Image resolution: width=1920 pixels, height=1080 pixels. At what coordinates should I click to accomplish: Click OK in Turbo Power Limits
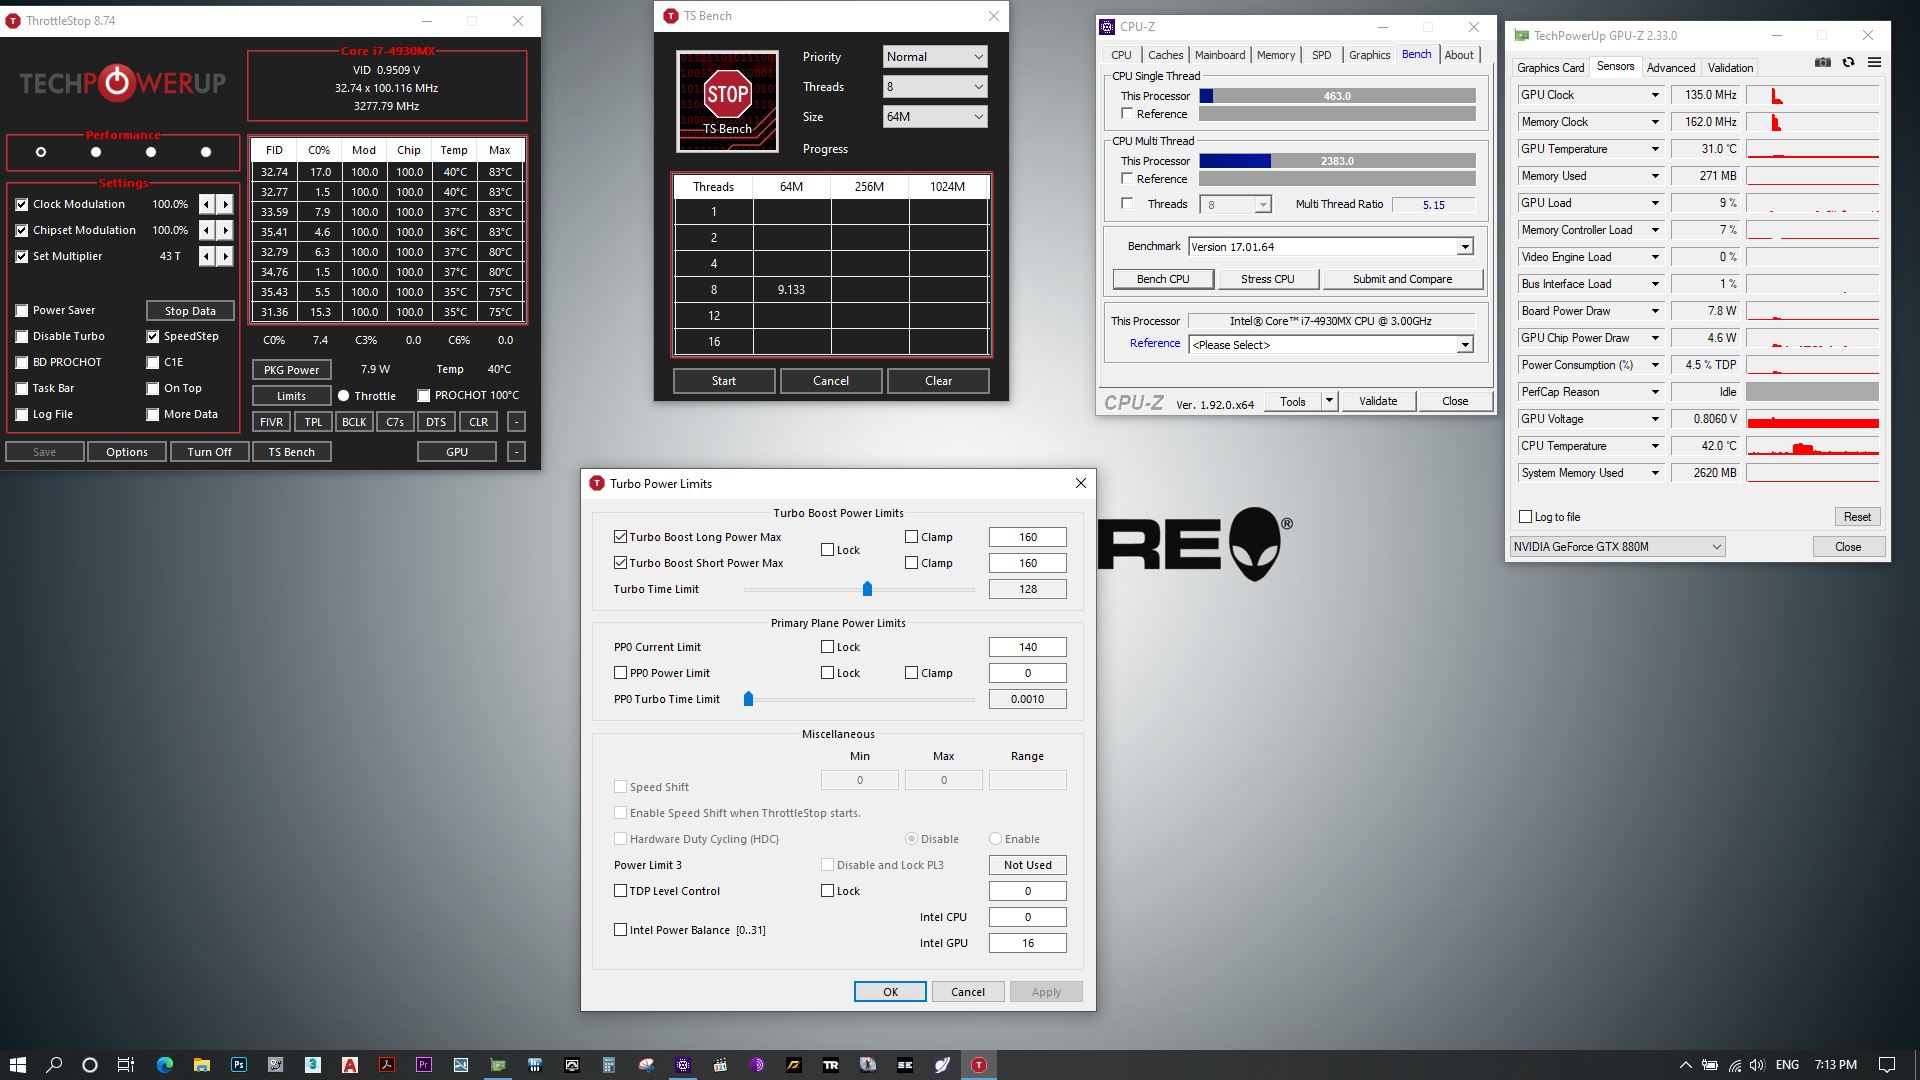click(x=890, y=992)
